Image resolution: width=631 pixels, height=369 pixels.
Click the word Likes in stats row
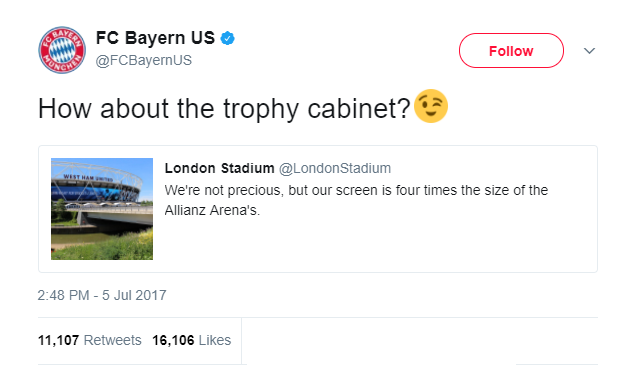tap(215, 340)
